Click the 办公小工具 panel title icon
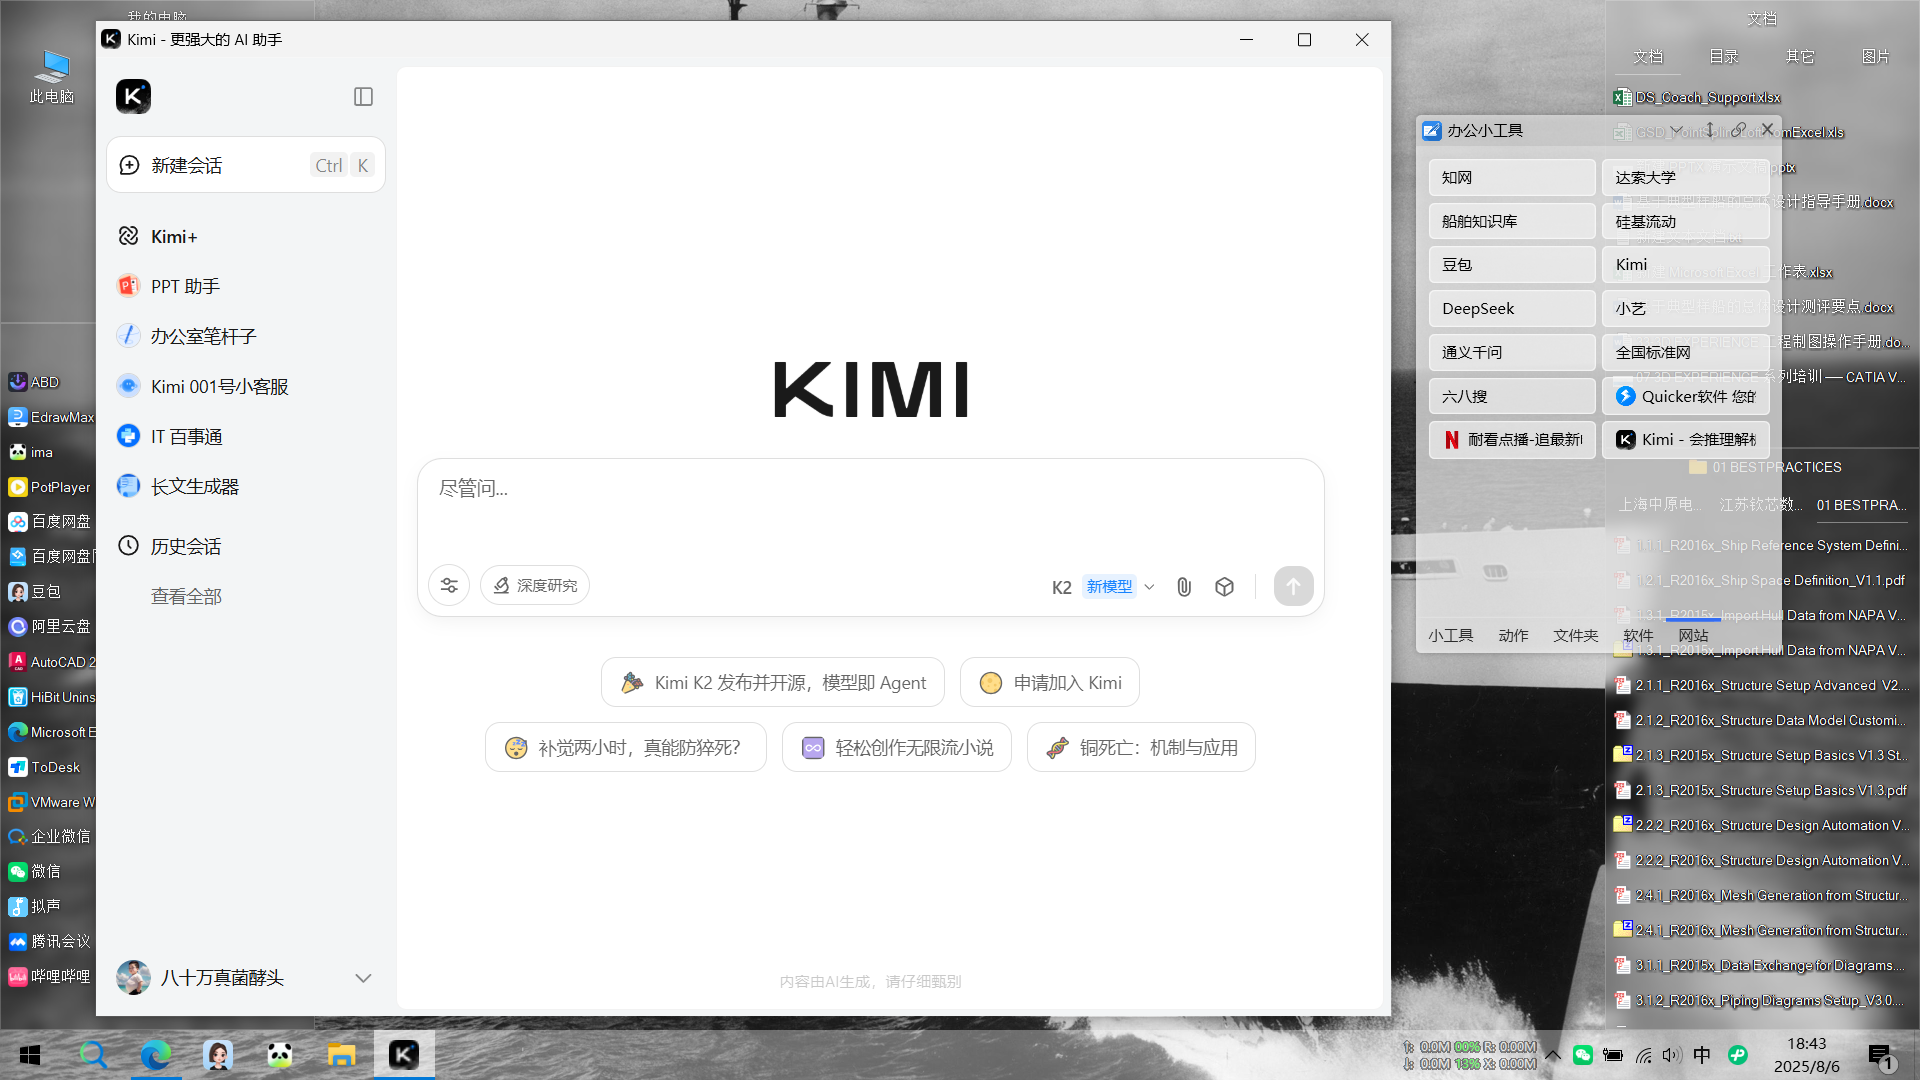This screenshot has height=1080, width=1920. pos(1432,130)
